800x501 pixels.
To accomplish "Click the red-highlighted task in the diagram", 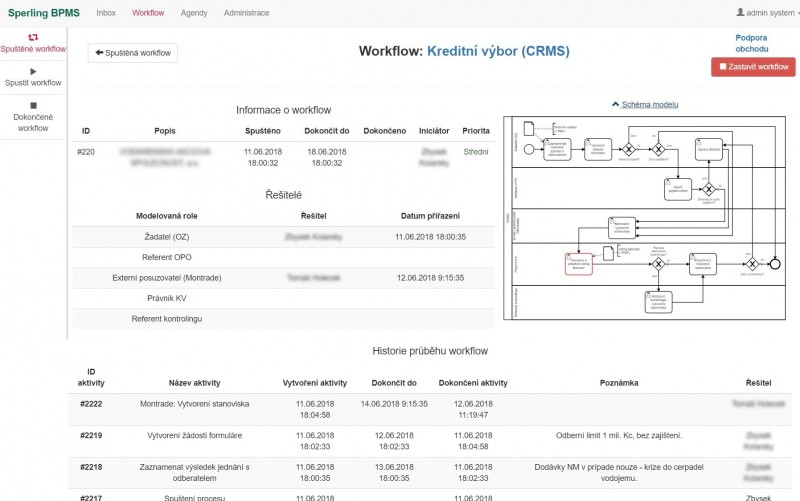I will [578, 262].
